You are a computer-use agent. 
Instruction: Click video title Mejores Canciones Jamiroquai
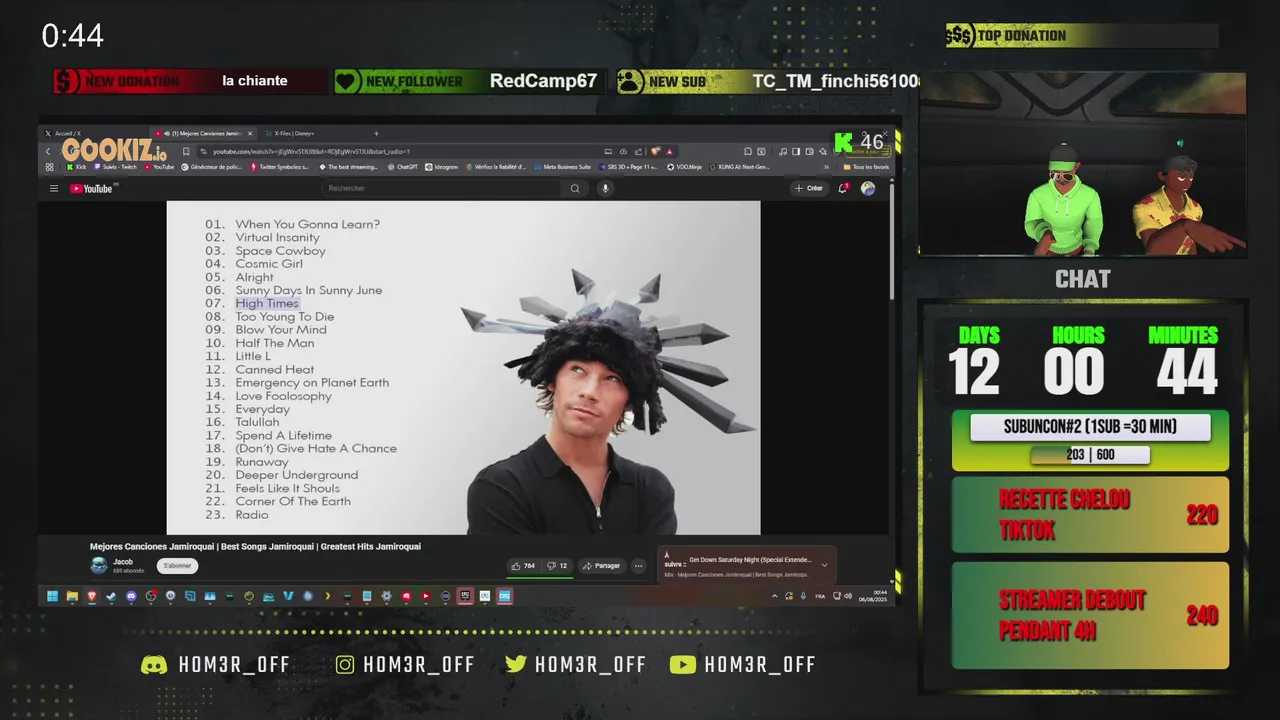click(x=255, y=547)
